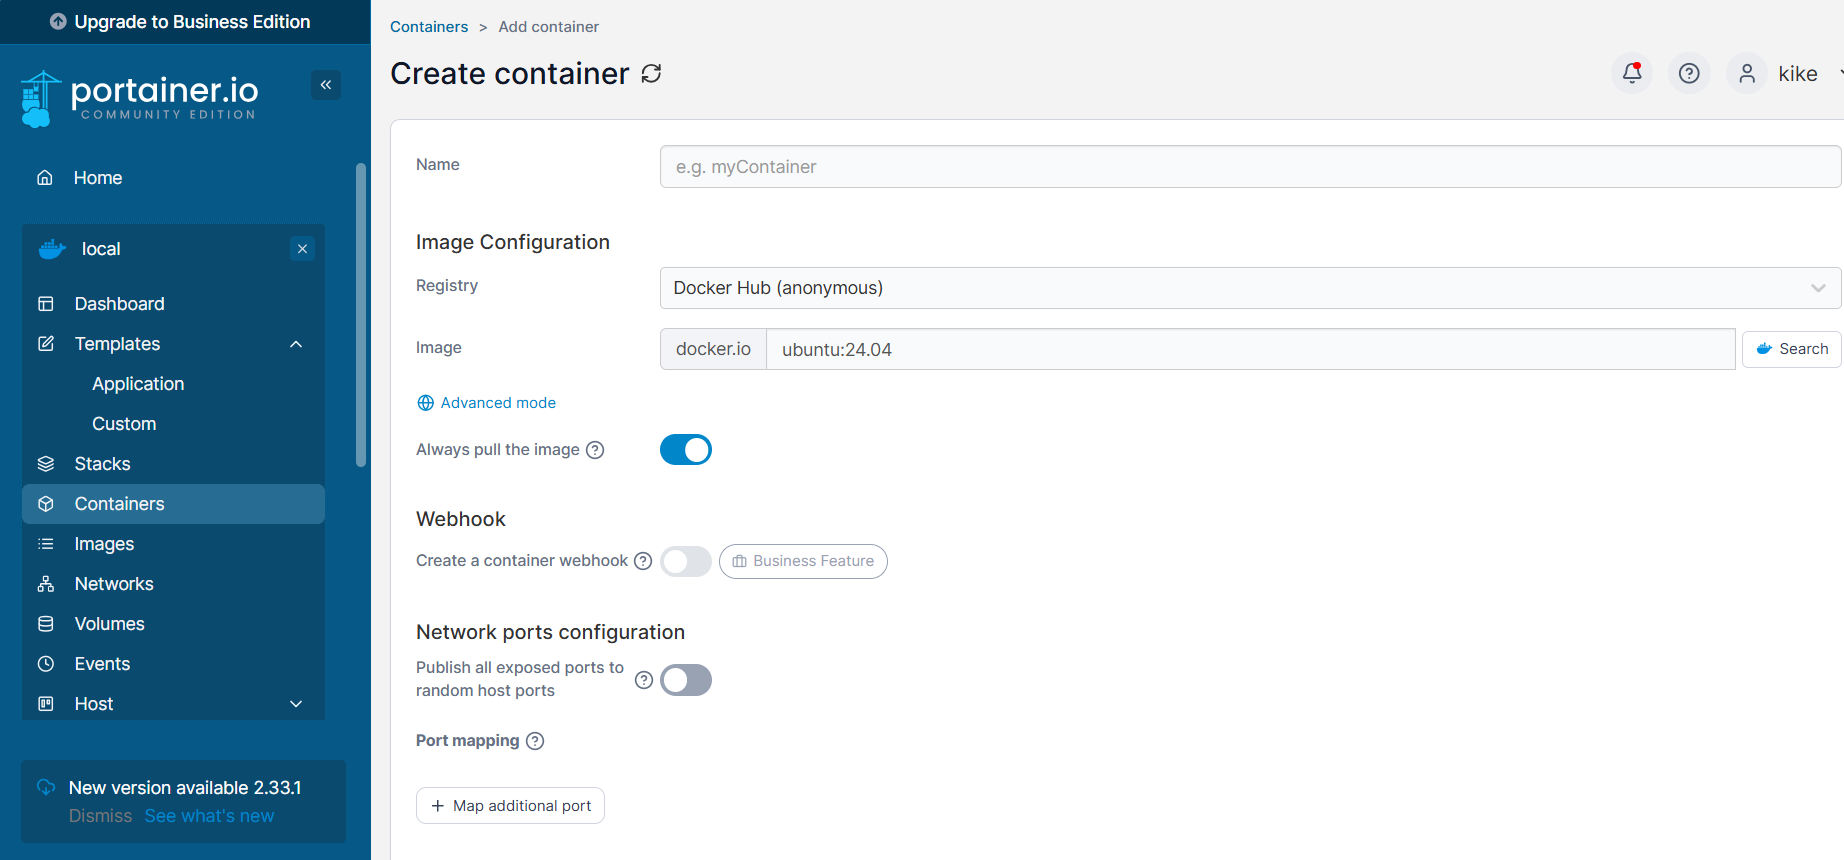Close the local environment with X
Screen dimensions: 1844x860
coord(302,249)
